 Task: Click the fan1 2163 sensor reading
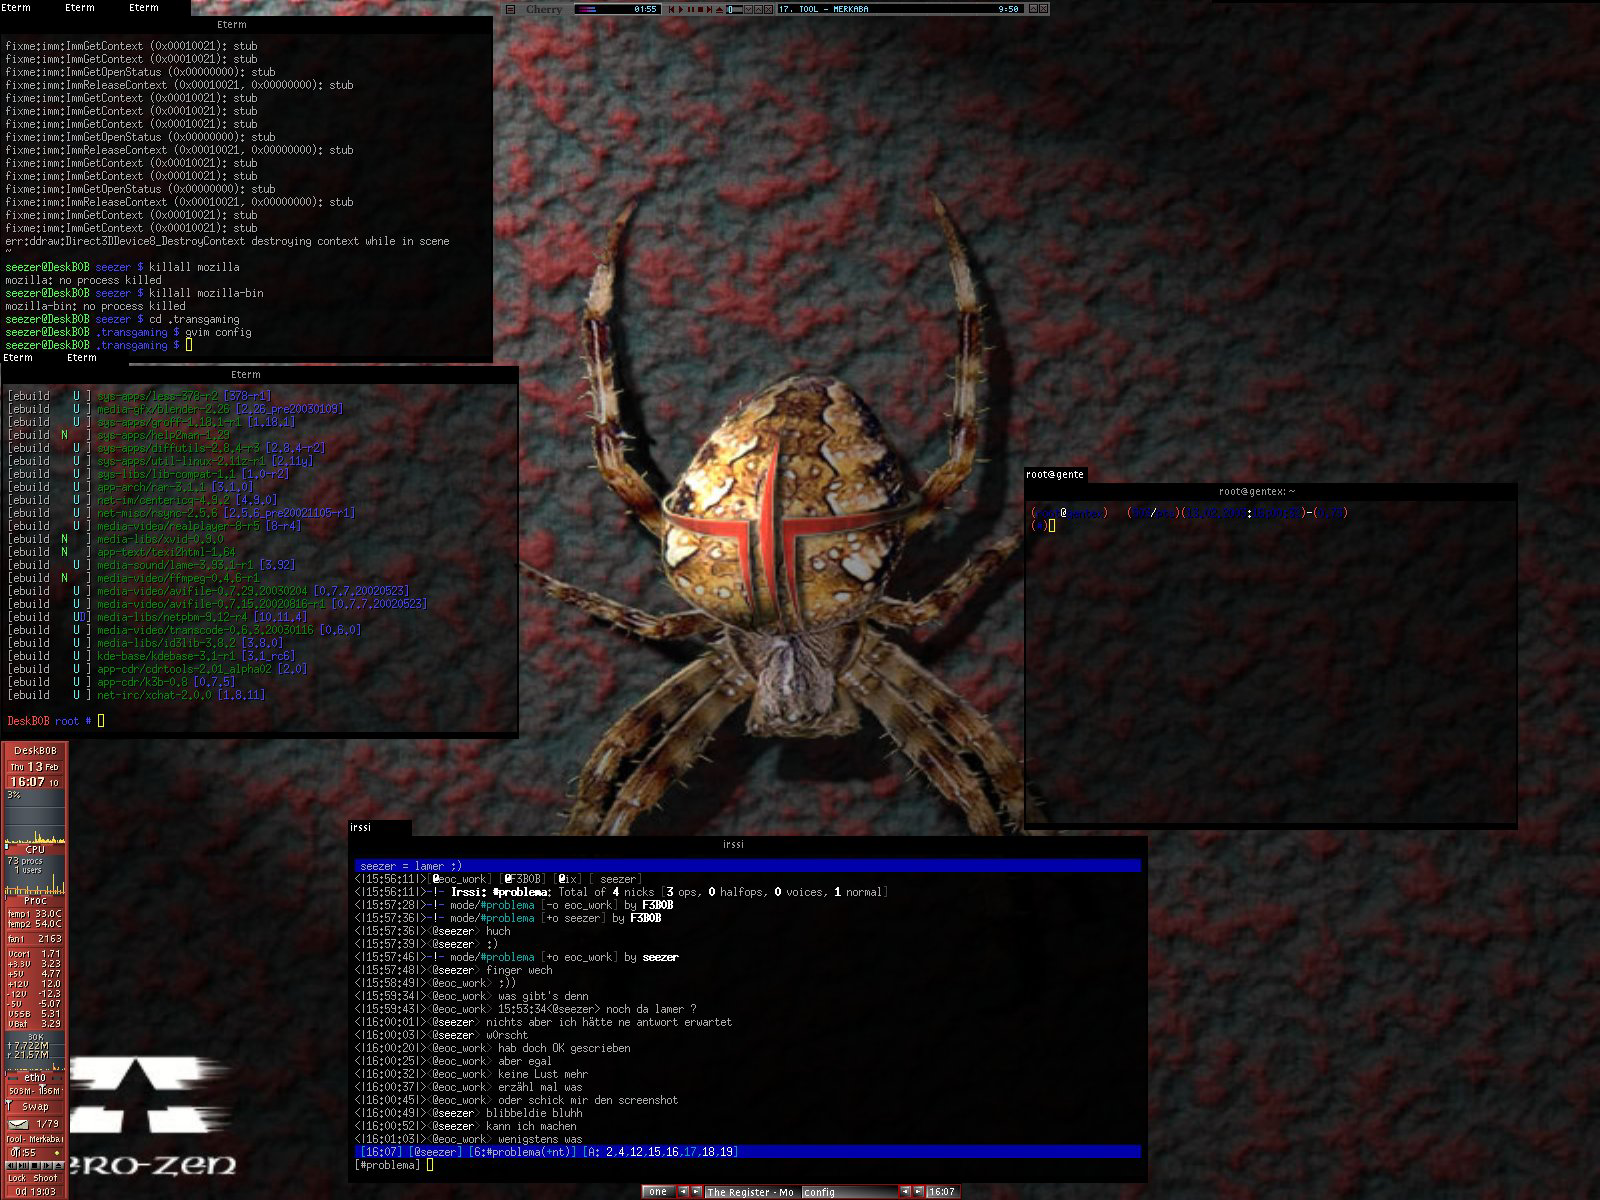click(x=35, y=939)
